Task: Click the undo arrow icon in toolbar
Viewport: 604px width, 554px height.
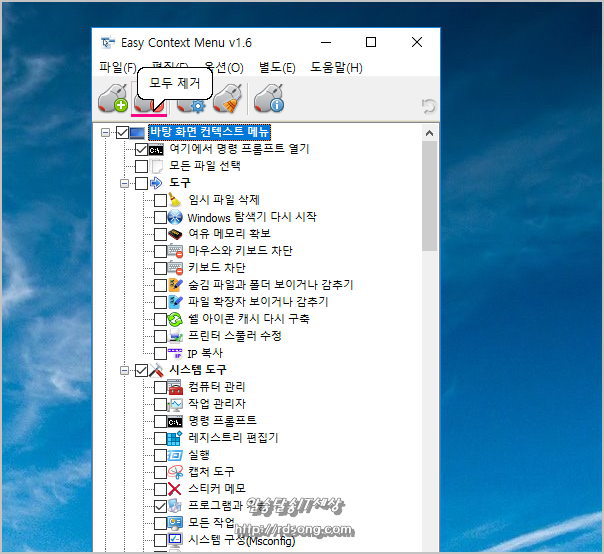Action: coord(429,105)
